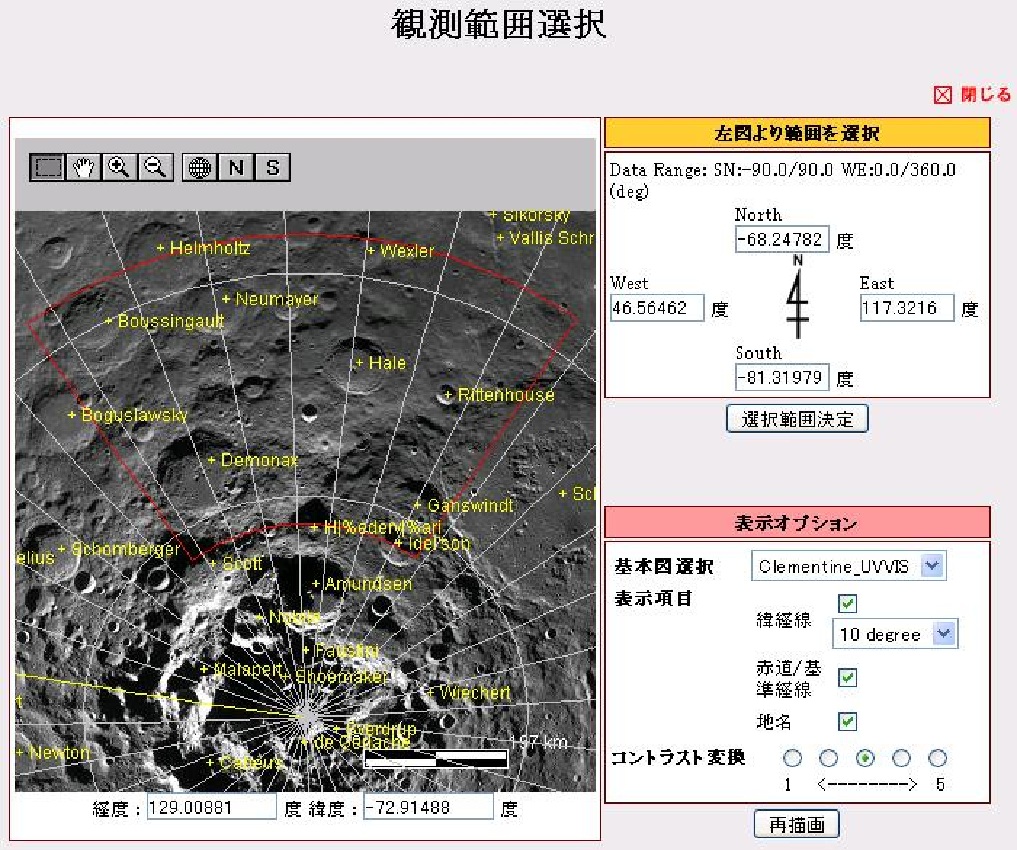Select the first contrast level radio button

pyautogui.click(x=792, y=757)
